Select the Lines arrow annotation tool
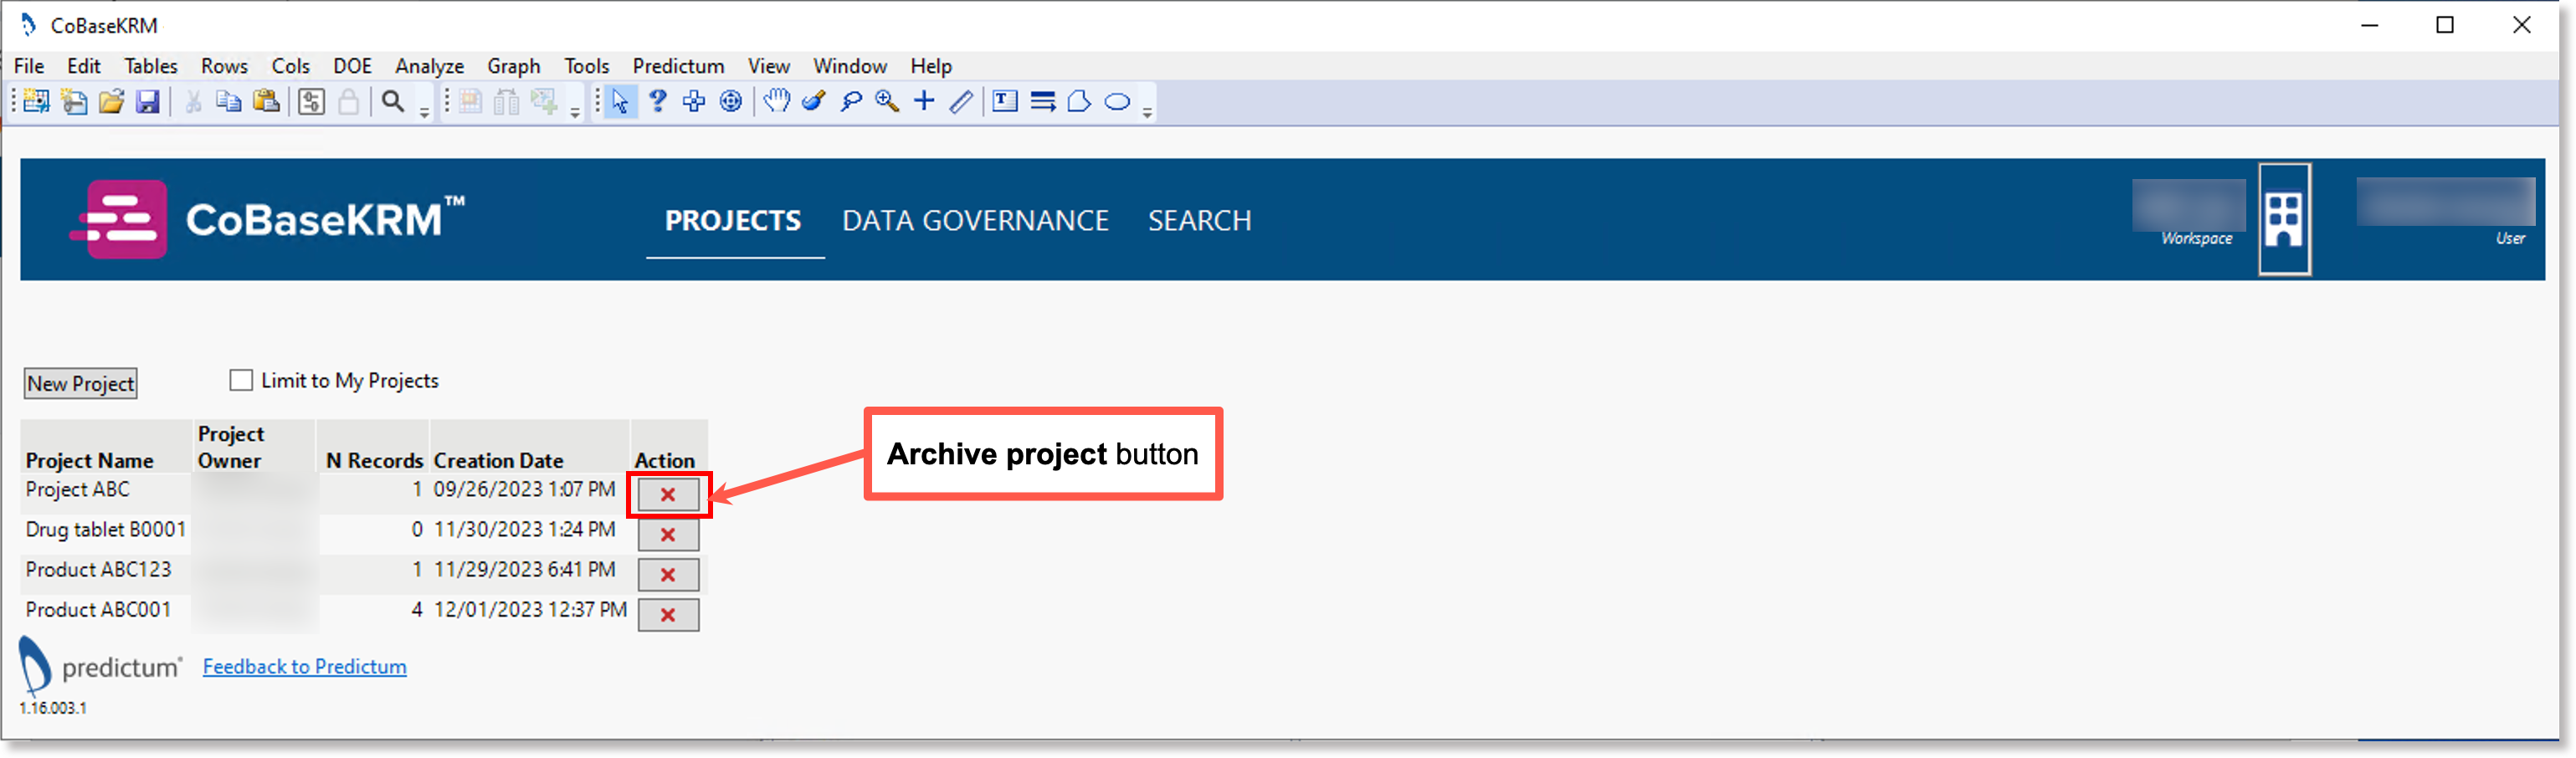The width and height of the screenshot is (2576, 758). pos(1043,102)
